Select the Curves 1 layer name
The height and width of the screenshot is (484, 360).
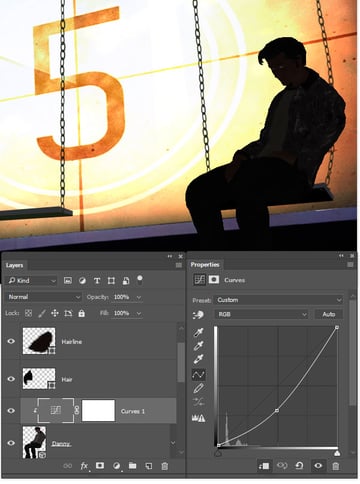(x=133, y=411)
